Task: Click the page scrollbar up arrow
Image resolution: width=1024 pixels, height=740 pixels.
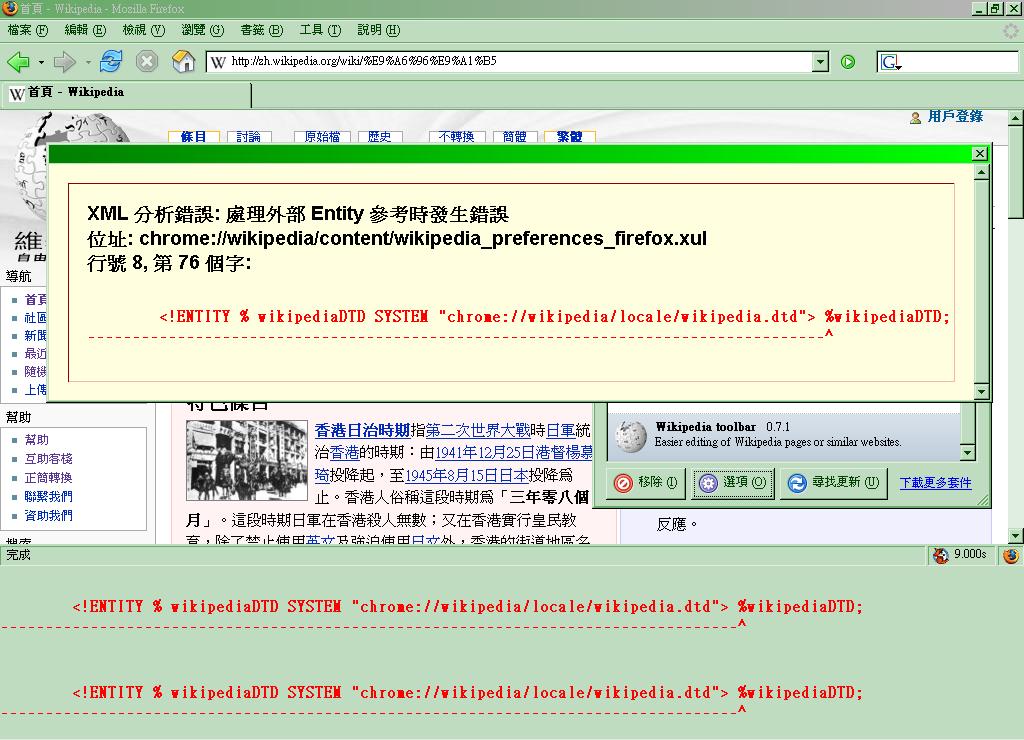Action: pos(1016,118)
